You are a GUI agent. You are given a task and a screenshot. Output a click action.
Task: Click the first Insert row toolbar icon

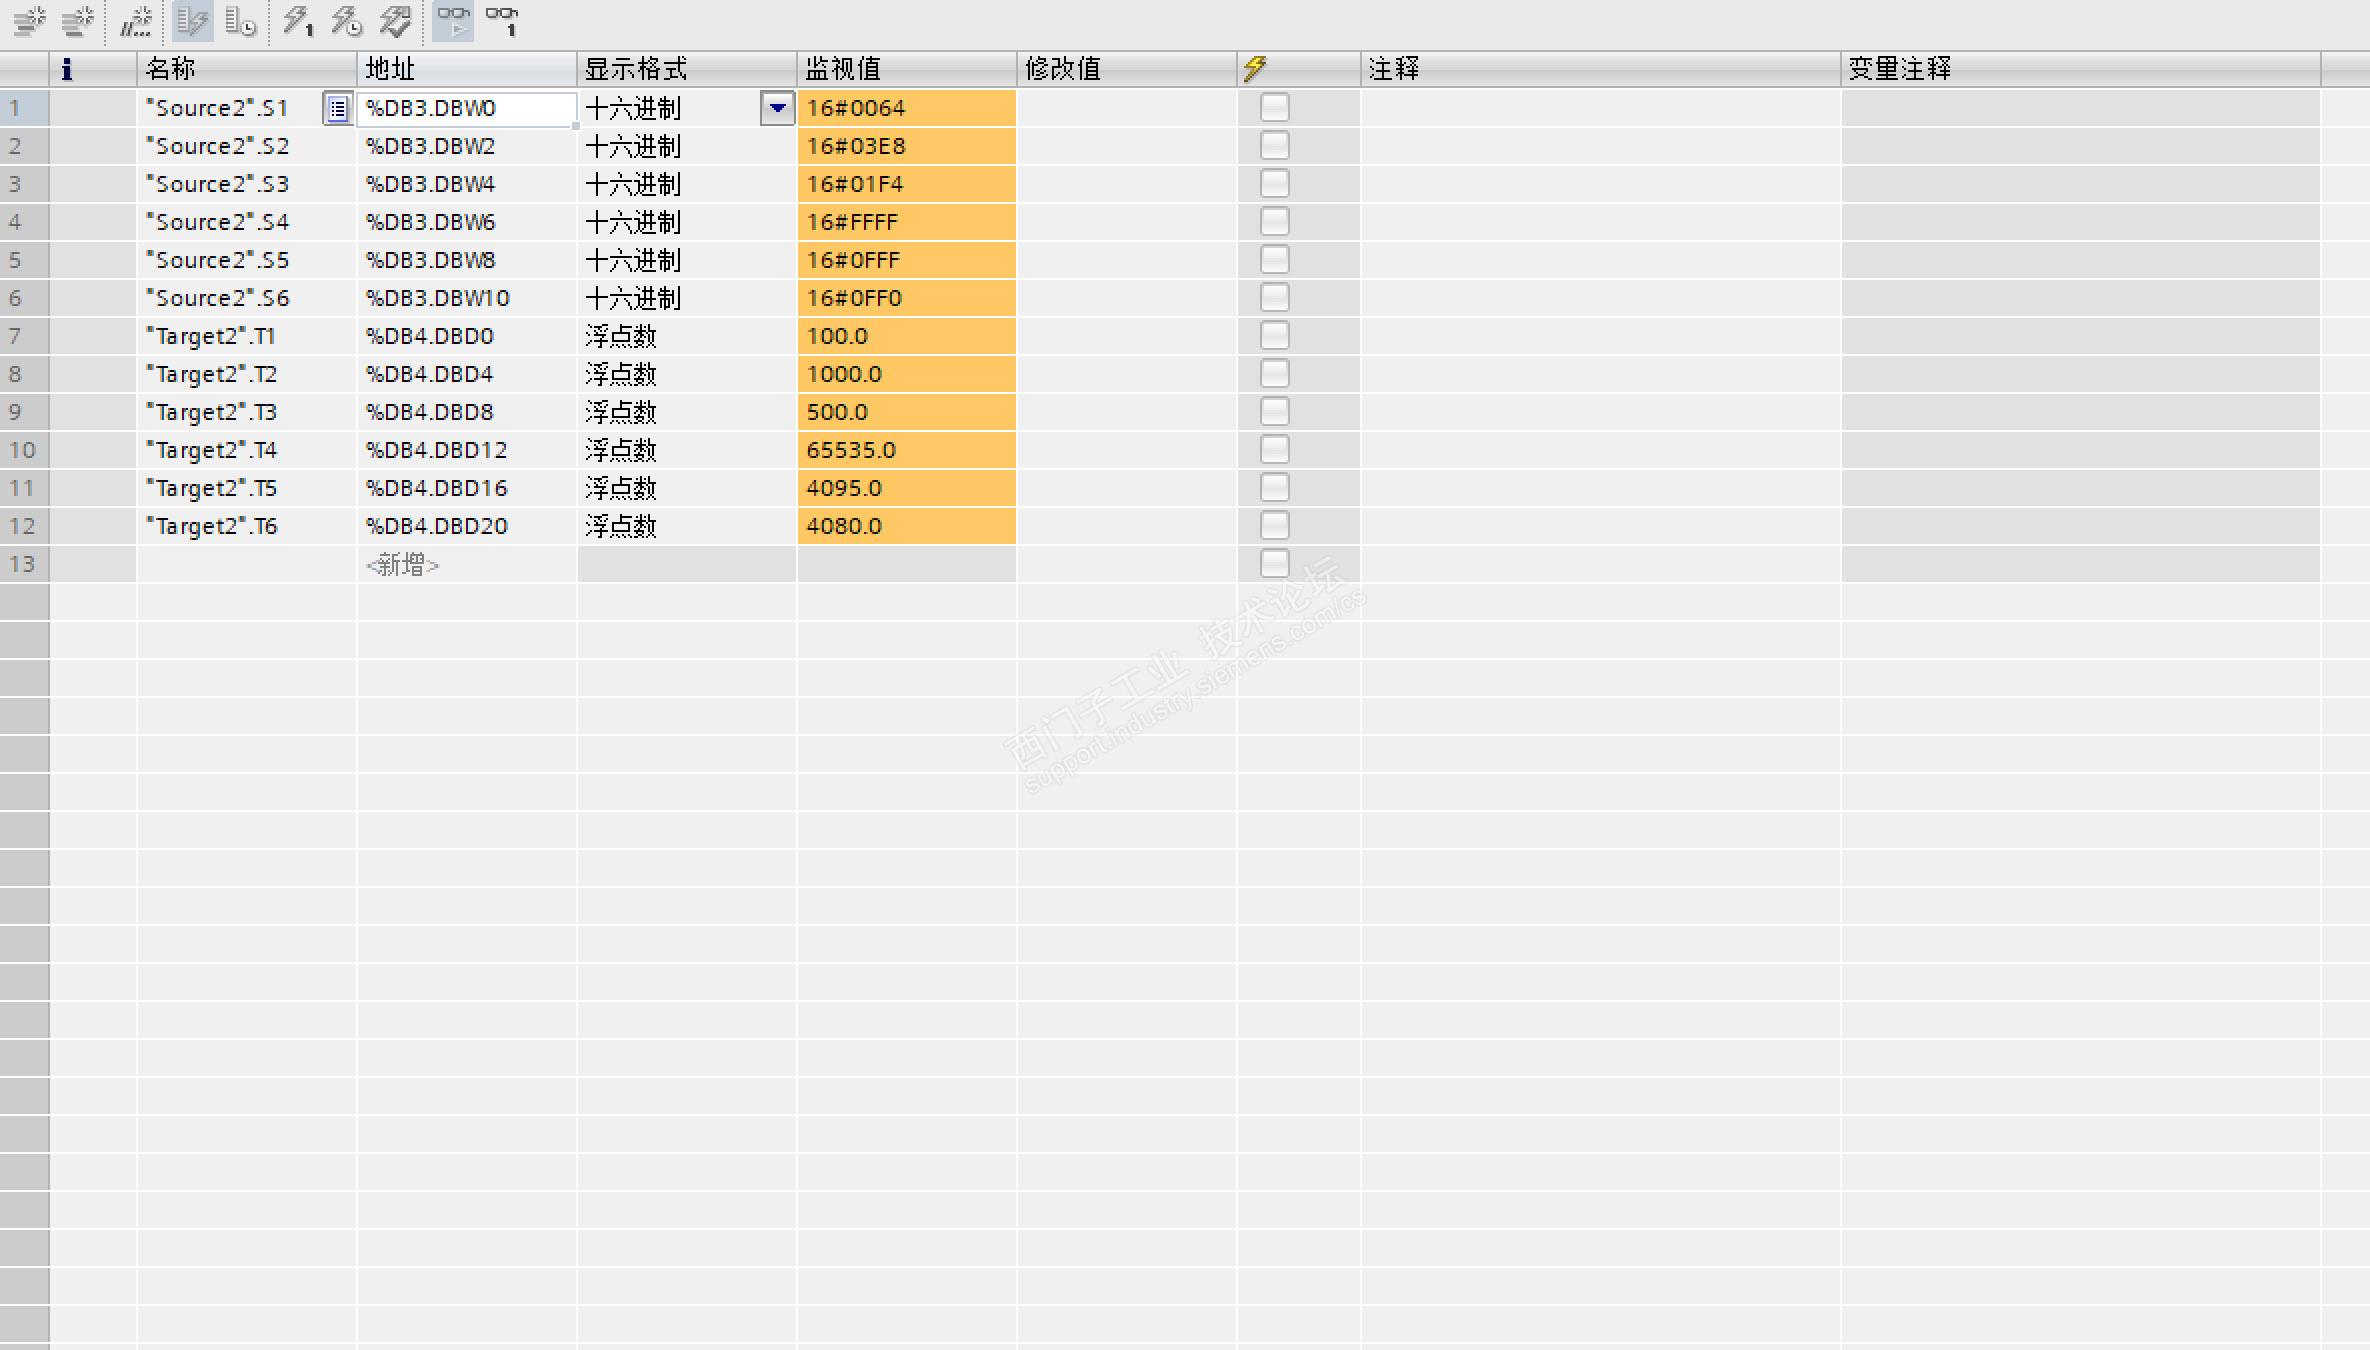pos(29,21)
